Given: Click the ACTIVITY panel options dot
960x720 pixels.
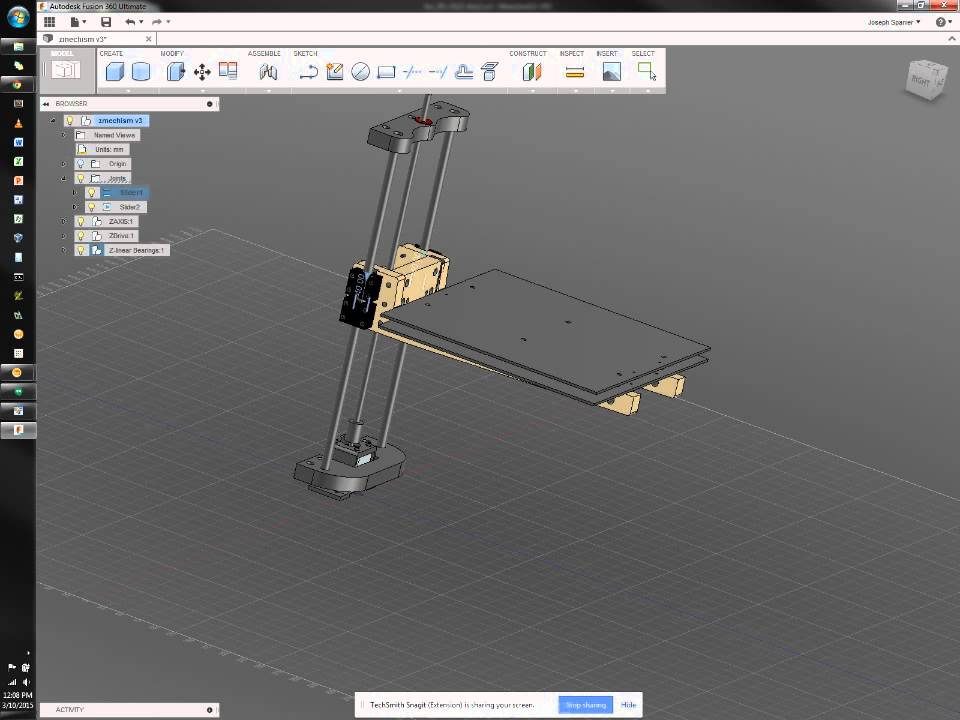Looking at the screenshot, I should tap(209, 710).
